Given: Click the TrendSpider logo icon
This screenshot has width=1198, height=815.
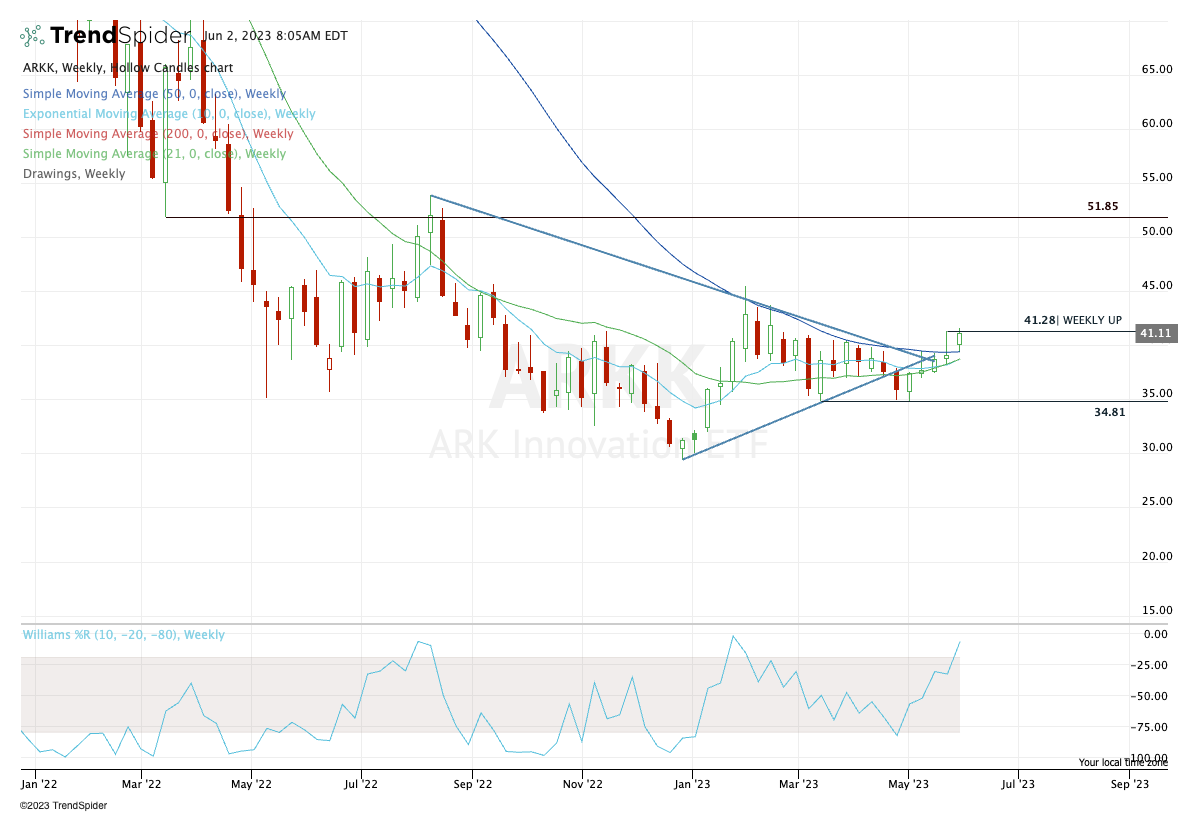Looking at the screenshot, I should [x=31, y=36].
